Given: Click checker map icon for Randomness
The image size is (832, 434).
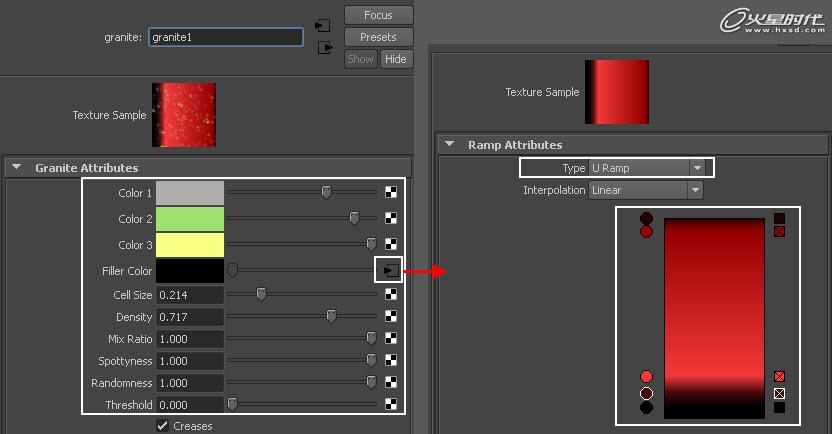Looking at the screenshot, I should (391, 382).
